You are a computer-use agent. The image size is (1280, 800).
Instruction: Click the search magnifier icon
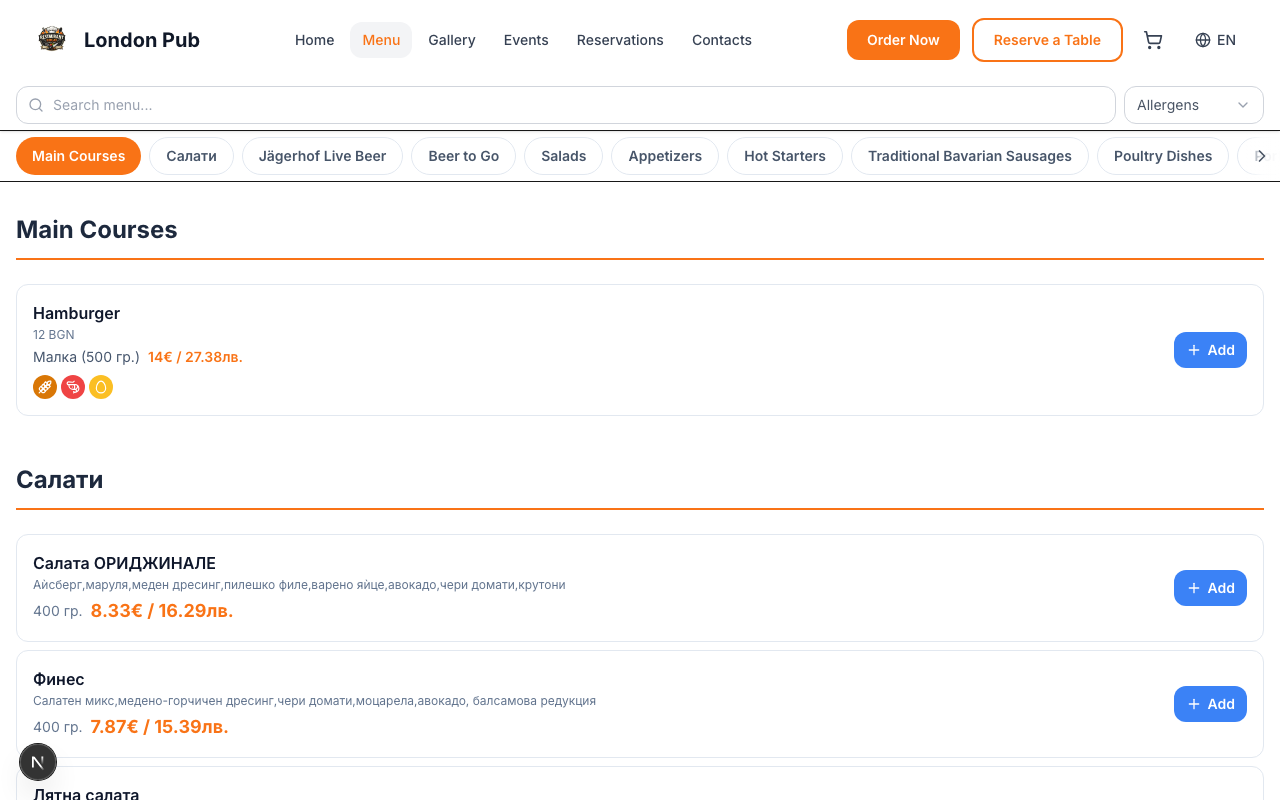[36, 105]
